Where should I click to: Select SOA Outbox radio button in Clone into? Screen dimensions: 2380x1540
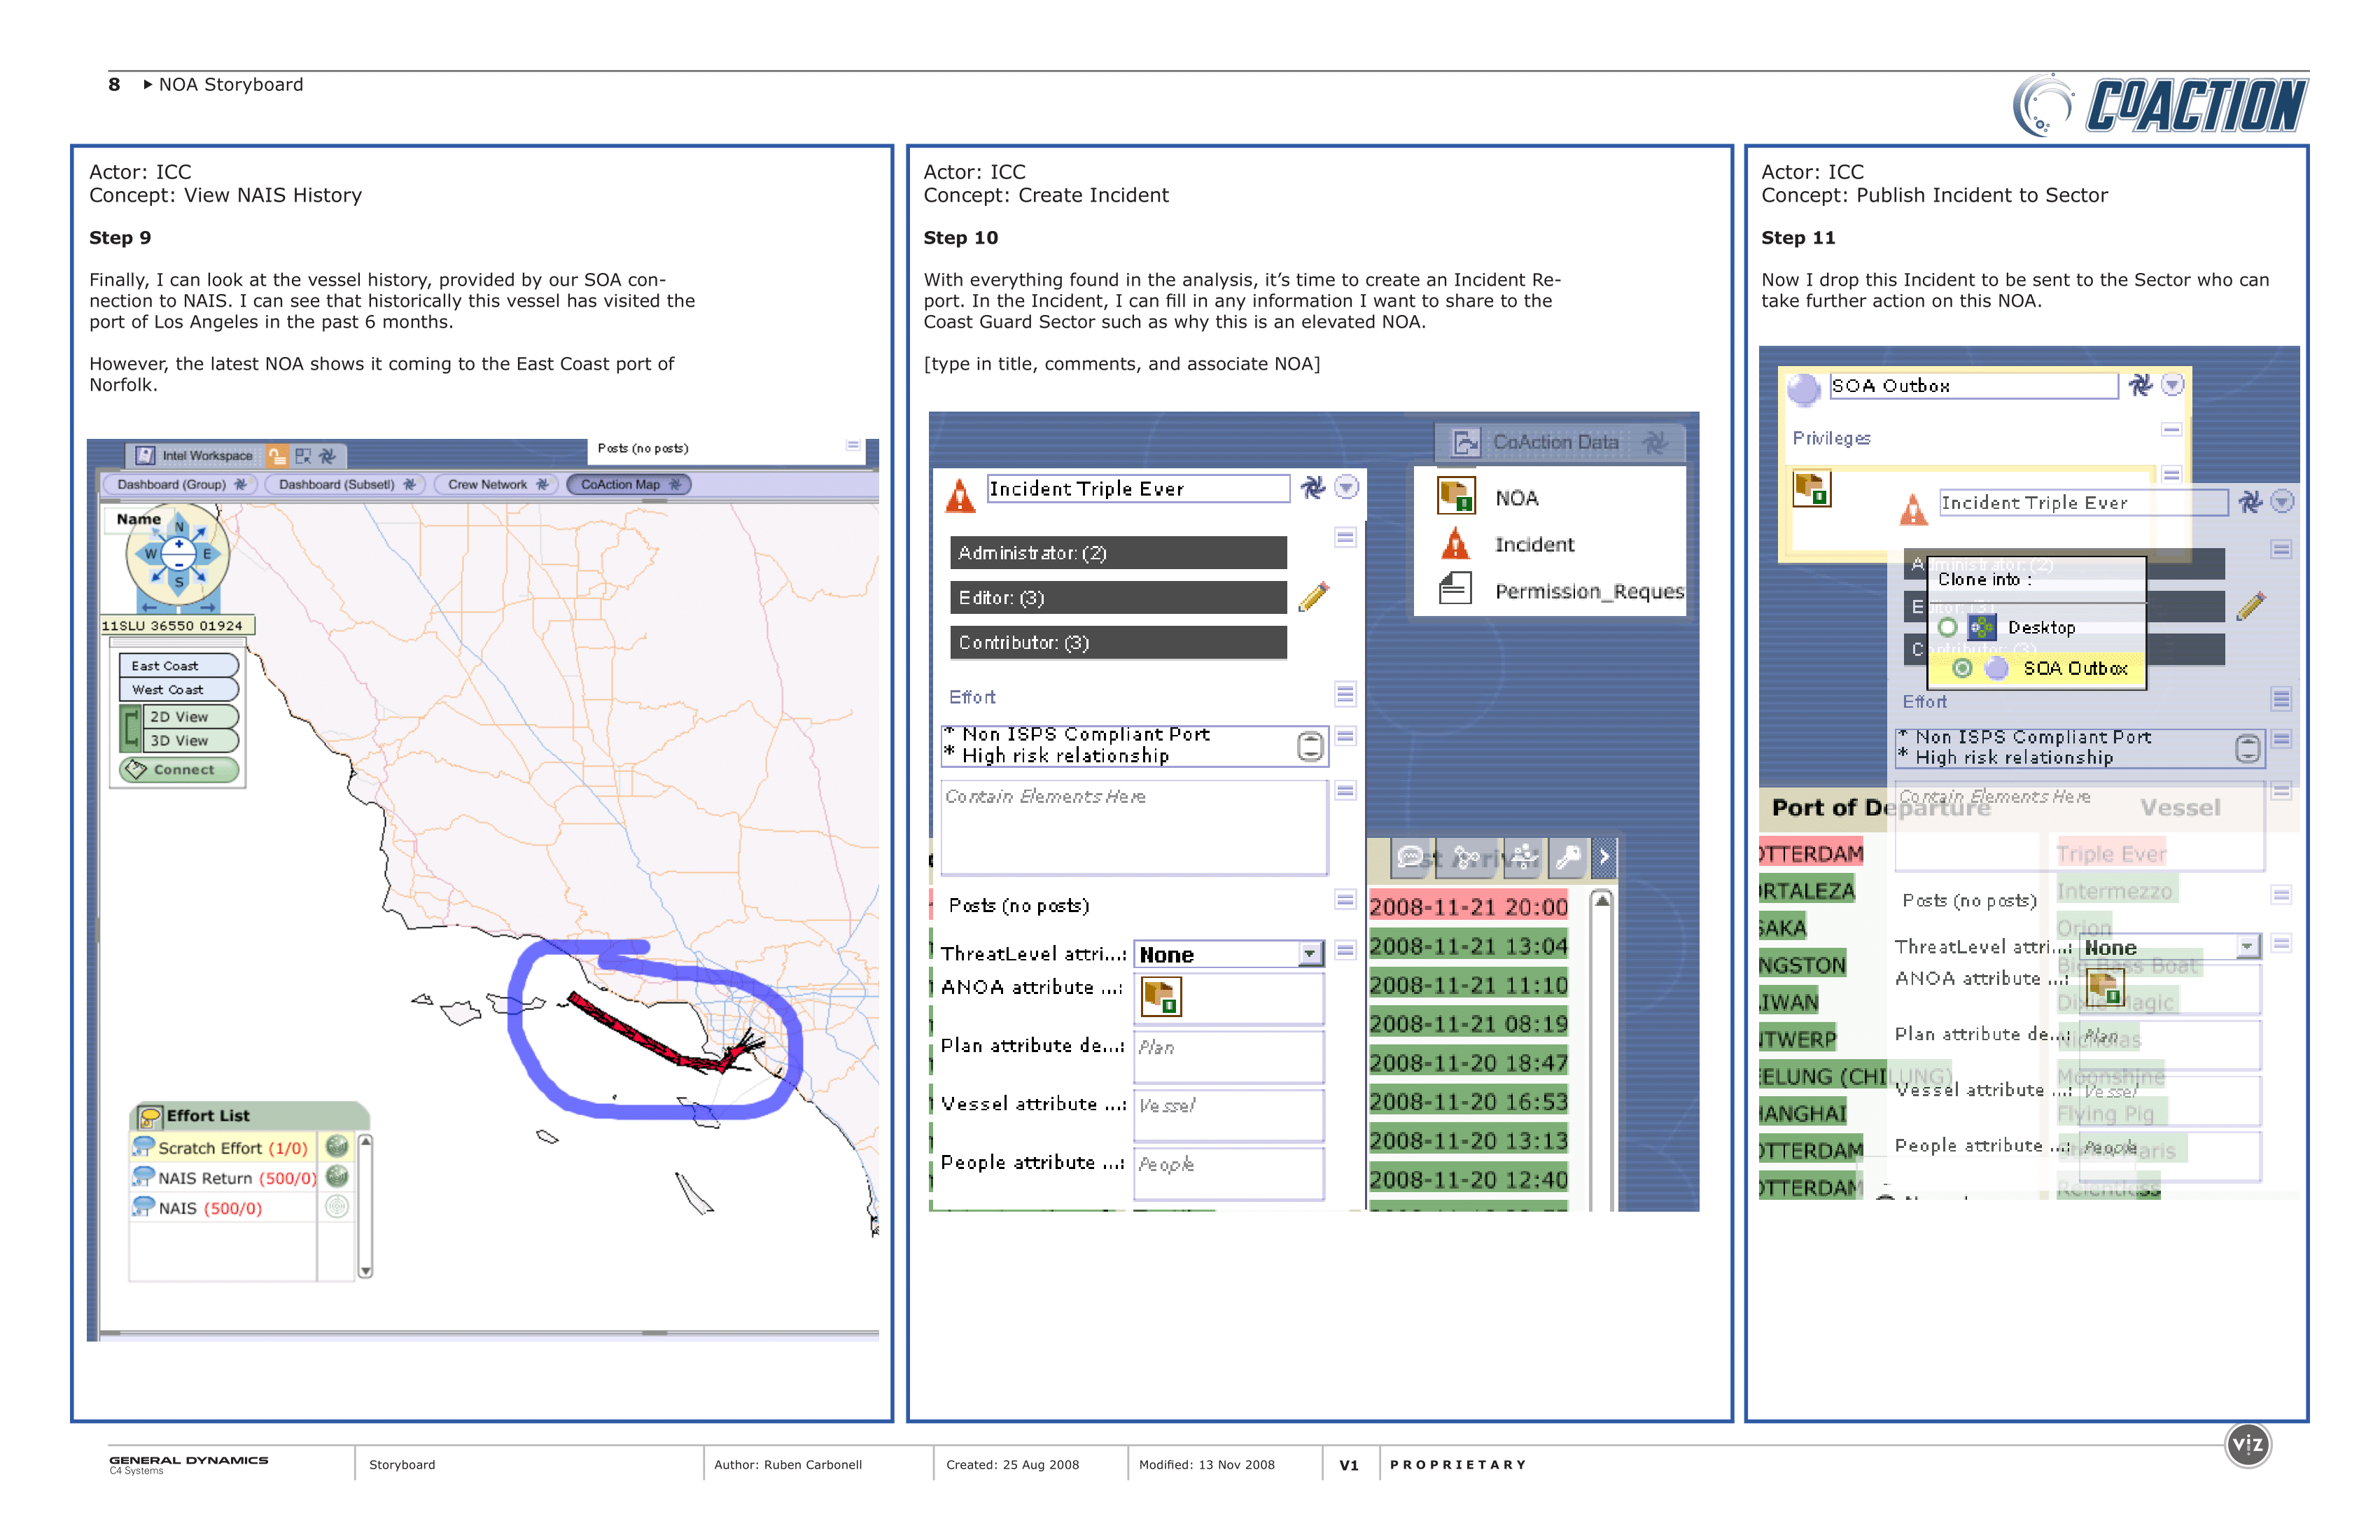pyautogui.click(x=1963, y=669)
